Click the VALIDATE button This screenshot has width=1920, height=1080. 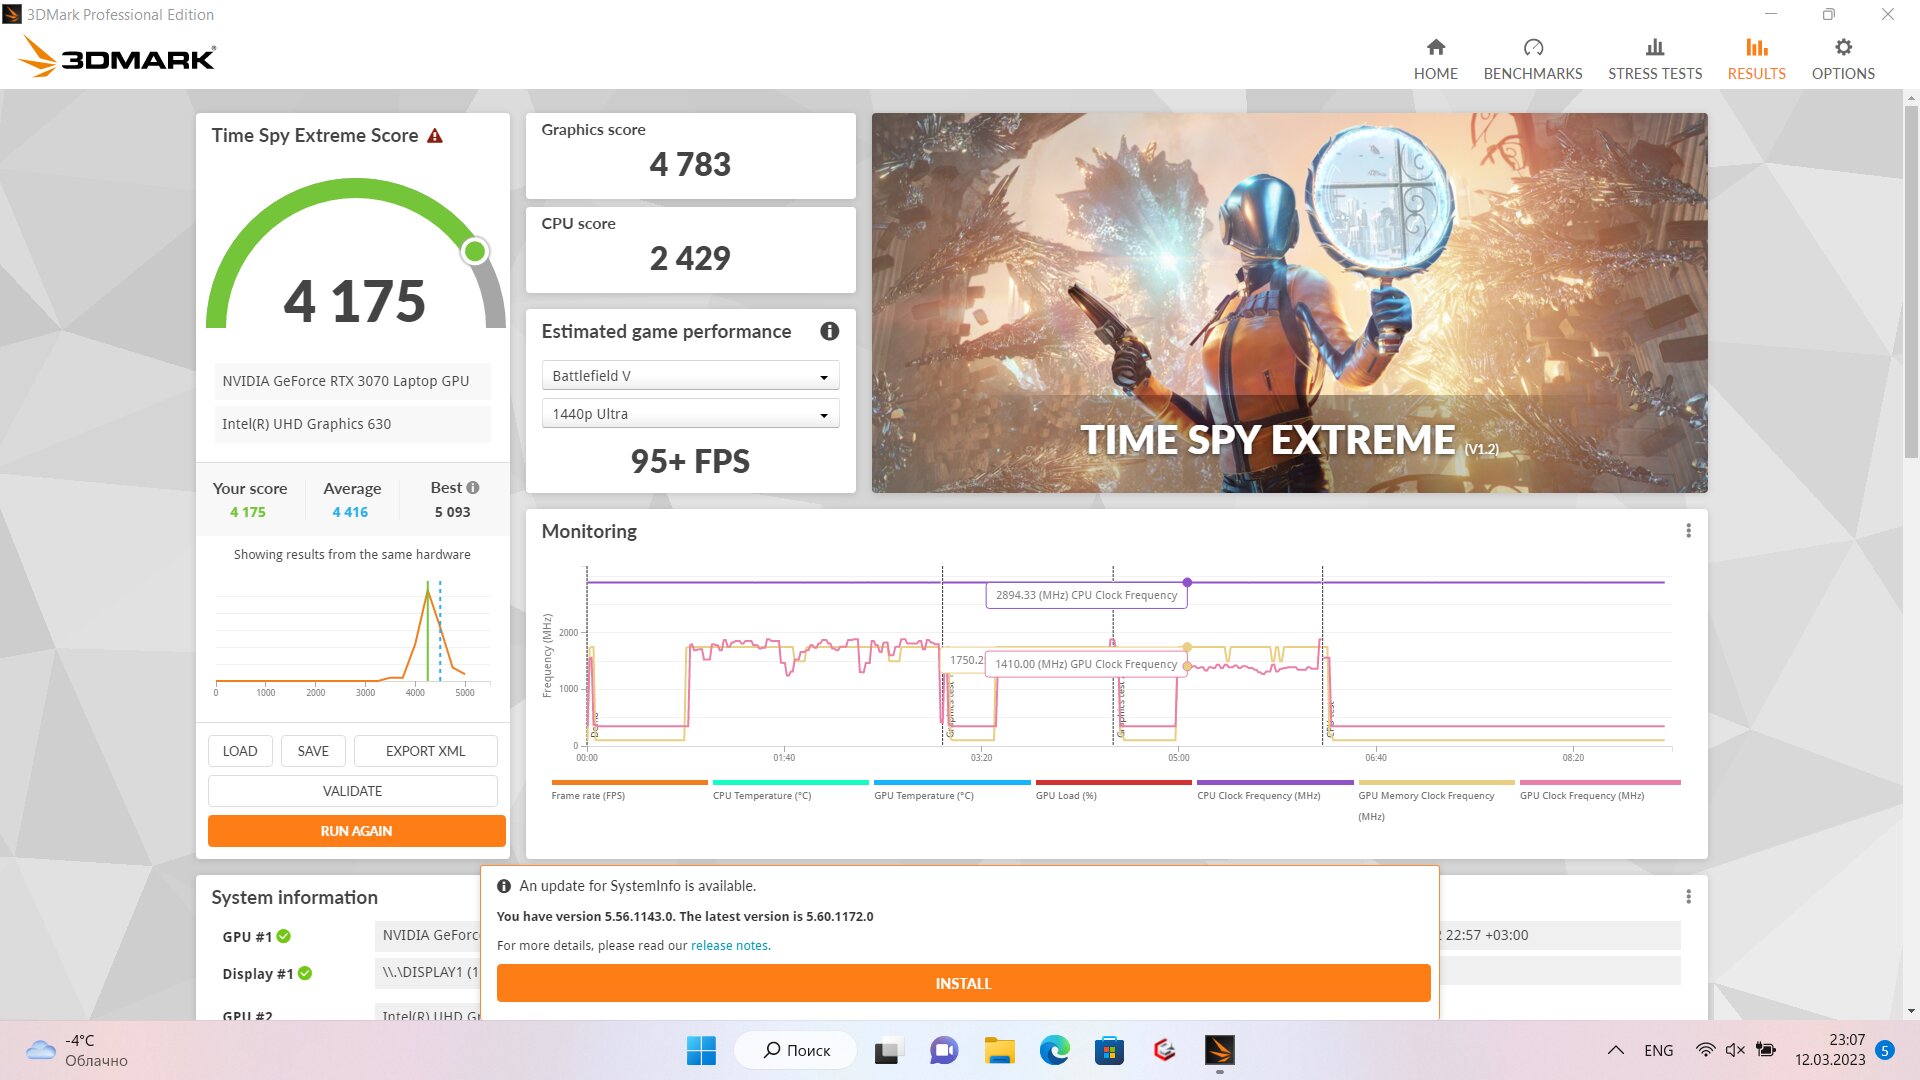pos(352,791)
